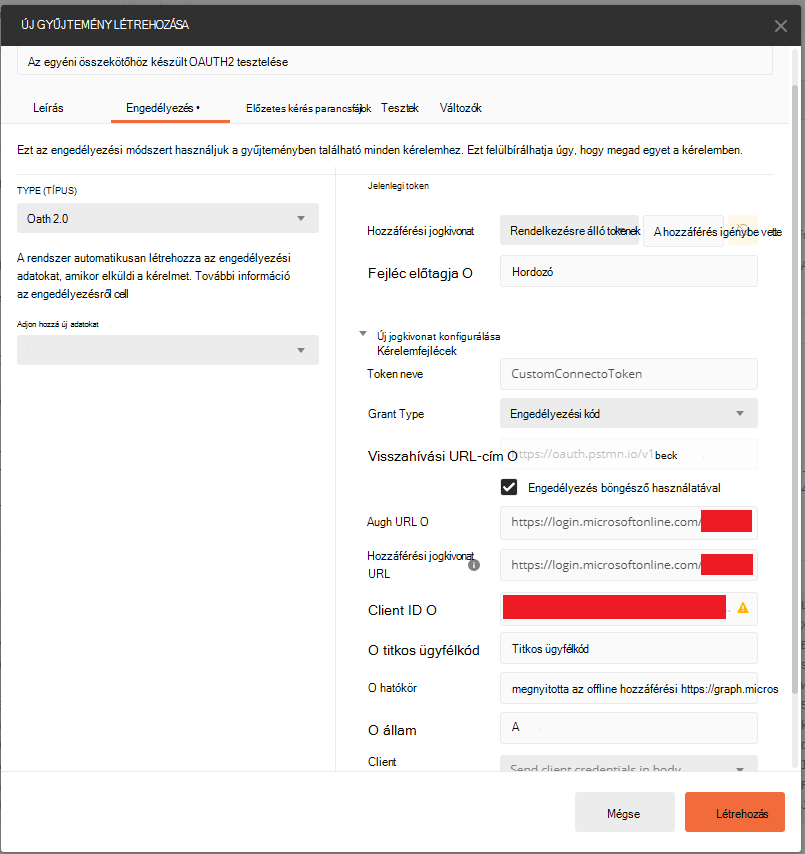Click the Titkos ügyfélkód input field
This screenshot has width=805, height=854.
(x=629, y=648)
